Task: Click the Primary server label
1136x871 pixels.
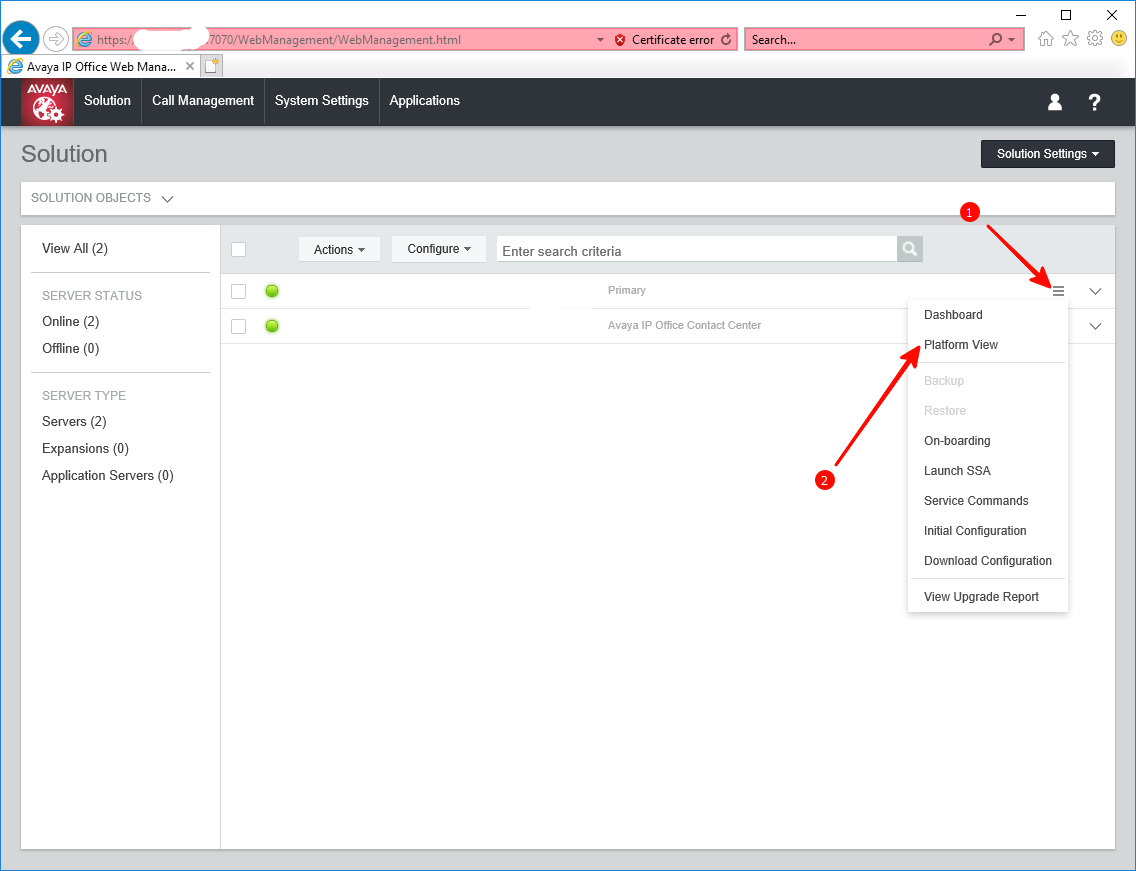Action: 626,291
